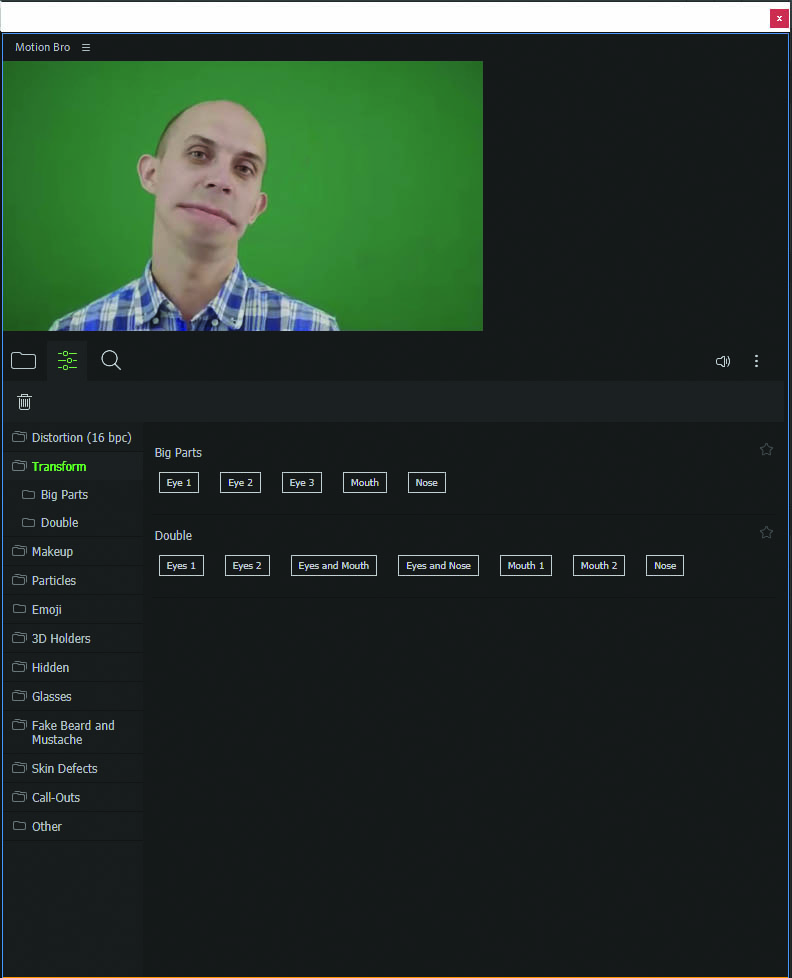The width and height of the screenshot is (792, 978).
Task: Favorite the Big Parts section star
Action: 766,449
